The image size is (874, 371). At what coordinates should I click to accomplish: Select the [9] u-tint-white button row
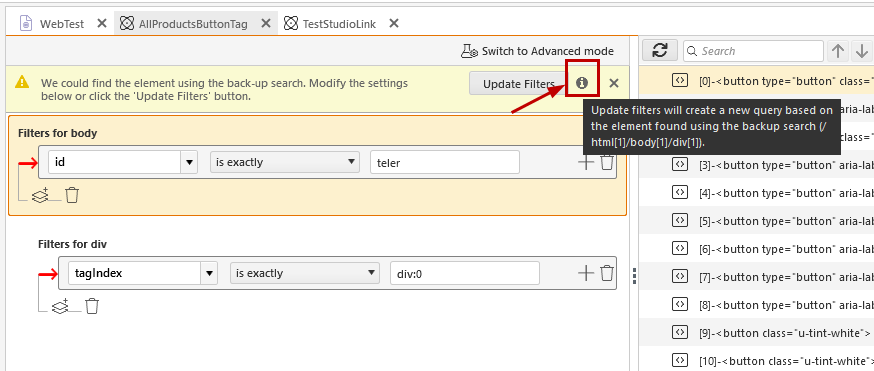click(x=756, y=333)
